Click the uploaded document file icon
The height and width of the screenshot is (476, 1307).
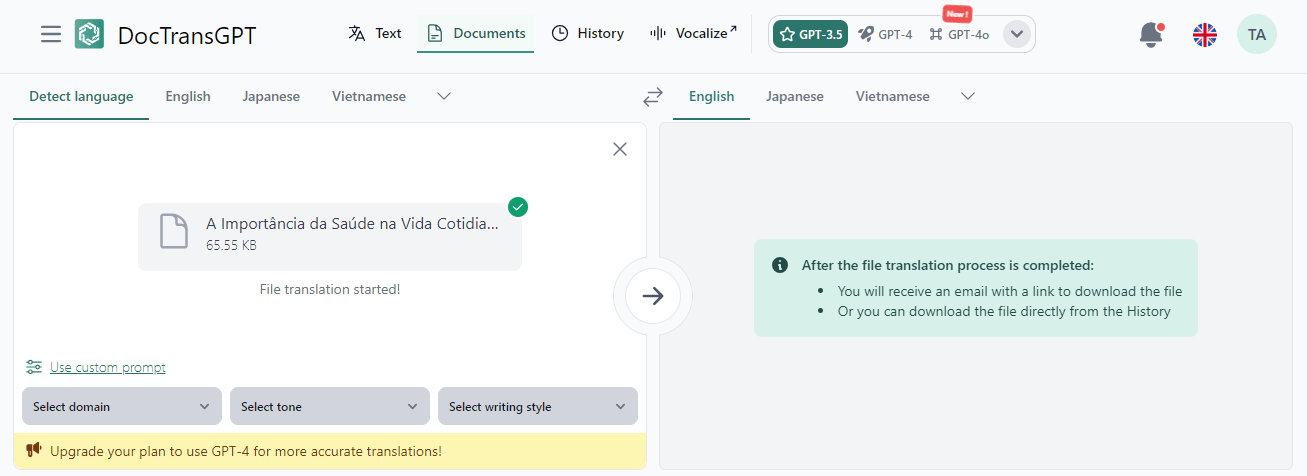point(174,232)
